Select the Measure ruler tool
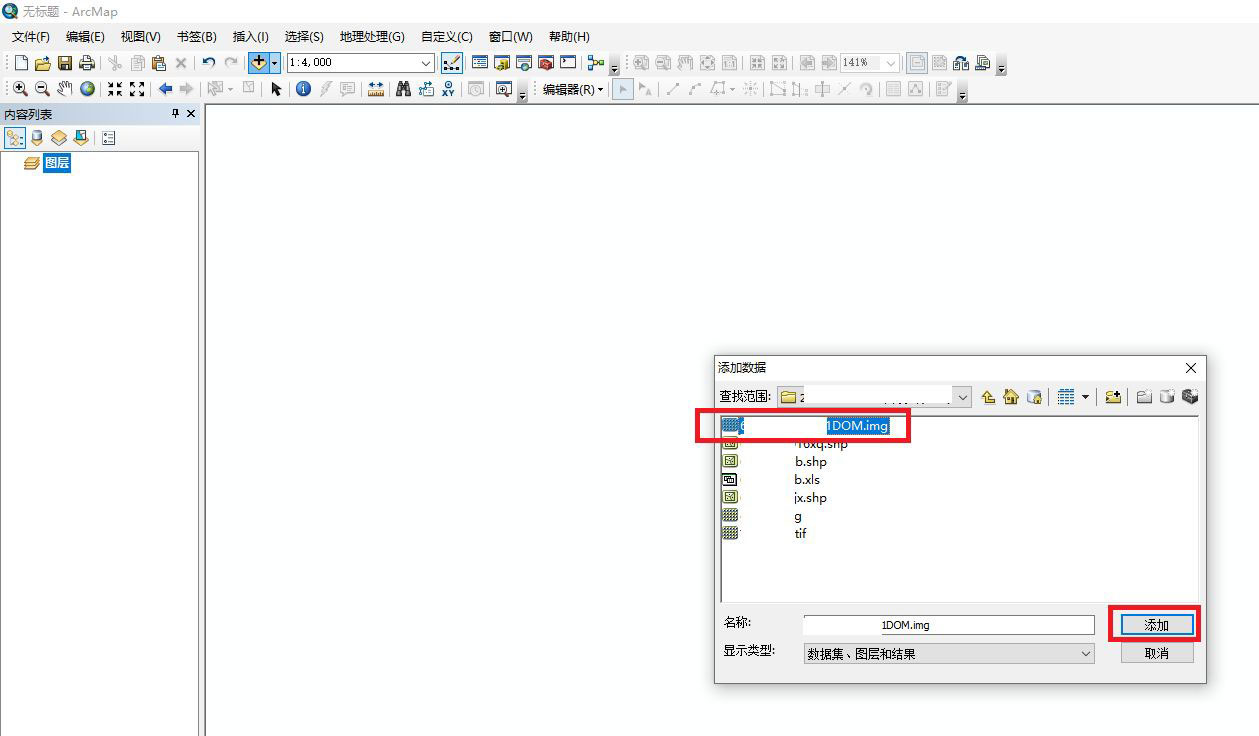Screen dimensions: 1259x736 (376, 89)
